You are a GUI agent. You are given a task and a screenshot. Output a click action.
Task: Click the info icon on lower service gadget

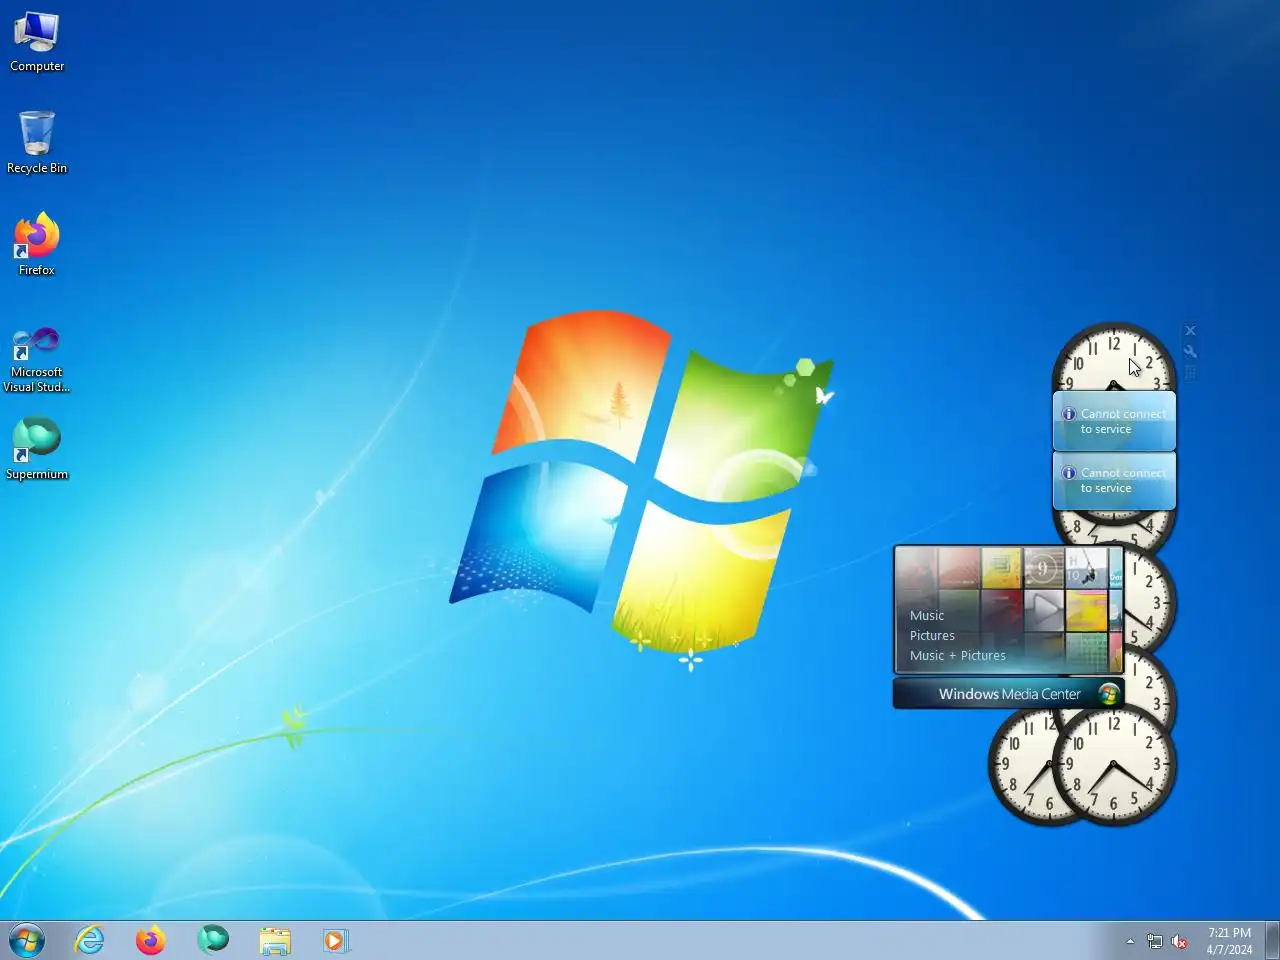coord(1068,473)
